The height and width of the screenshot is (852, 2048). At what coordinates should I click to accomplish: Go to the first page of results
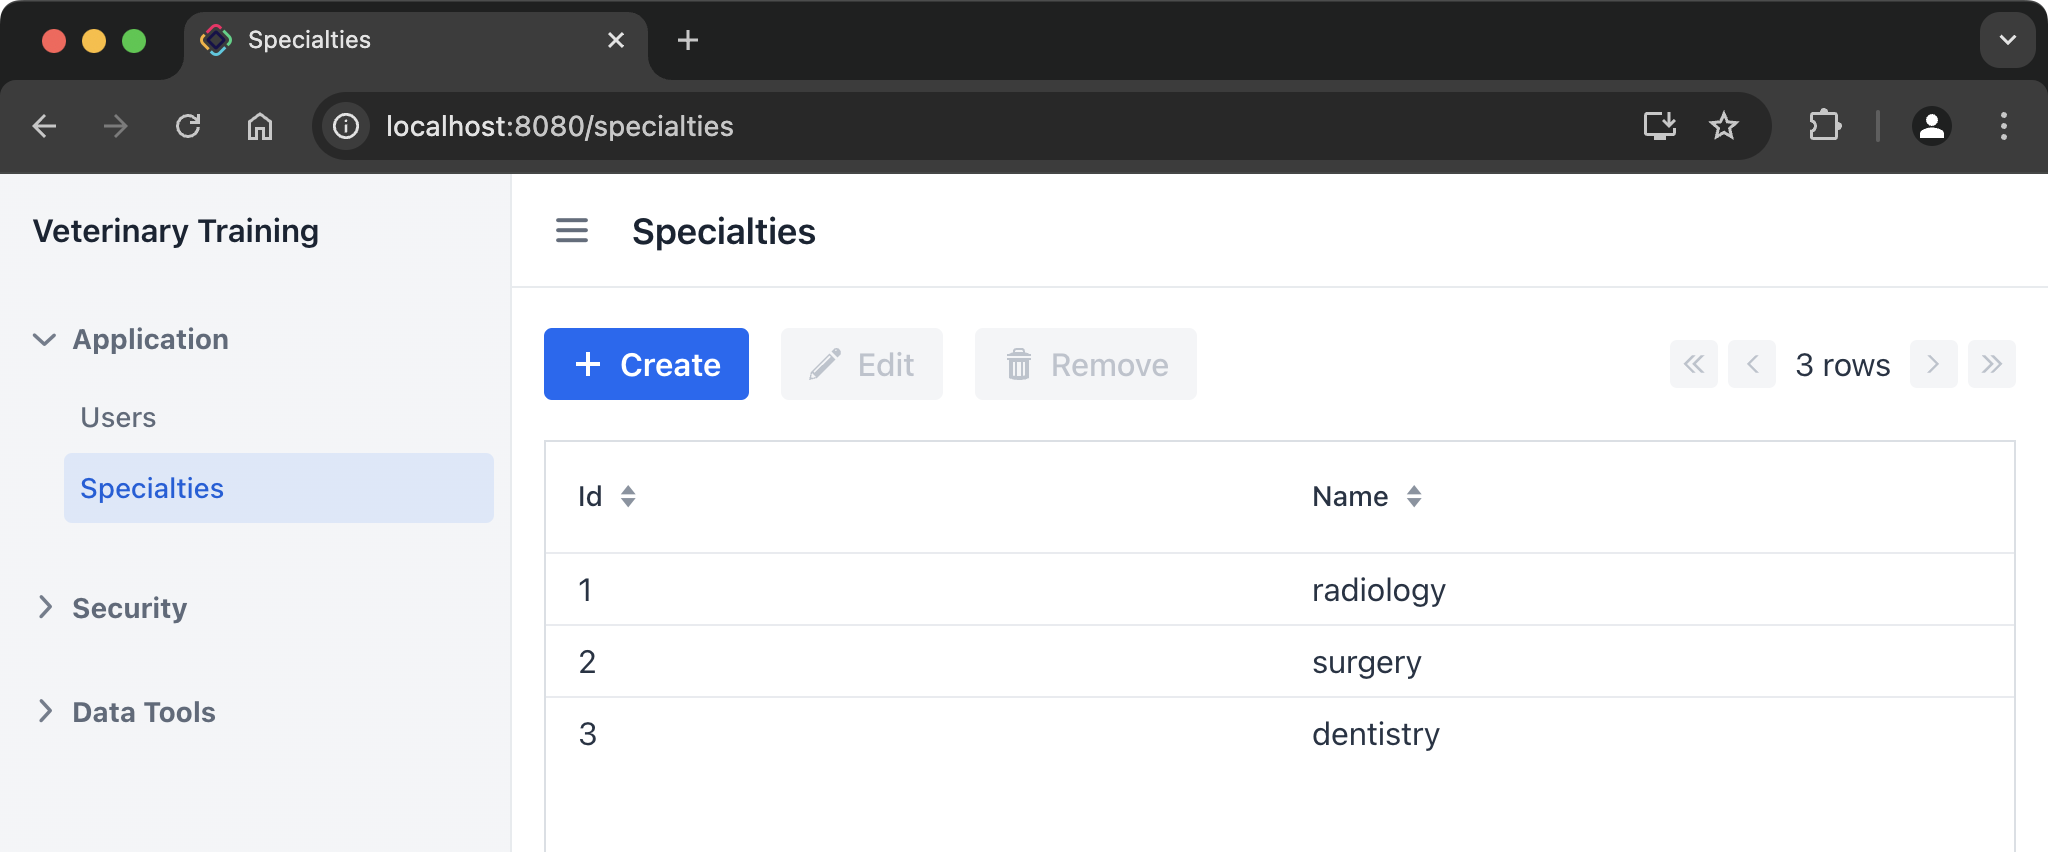[1693, 364]
